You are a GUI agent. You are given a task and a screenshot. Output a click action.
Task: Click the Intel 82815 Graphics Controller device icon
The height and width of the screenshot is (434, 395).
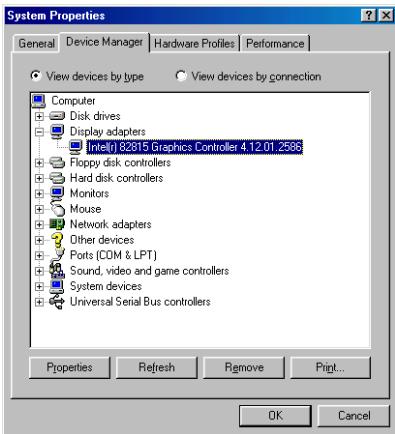pyautogui.click(x=76, y=147)
